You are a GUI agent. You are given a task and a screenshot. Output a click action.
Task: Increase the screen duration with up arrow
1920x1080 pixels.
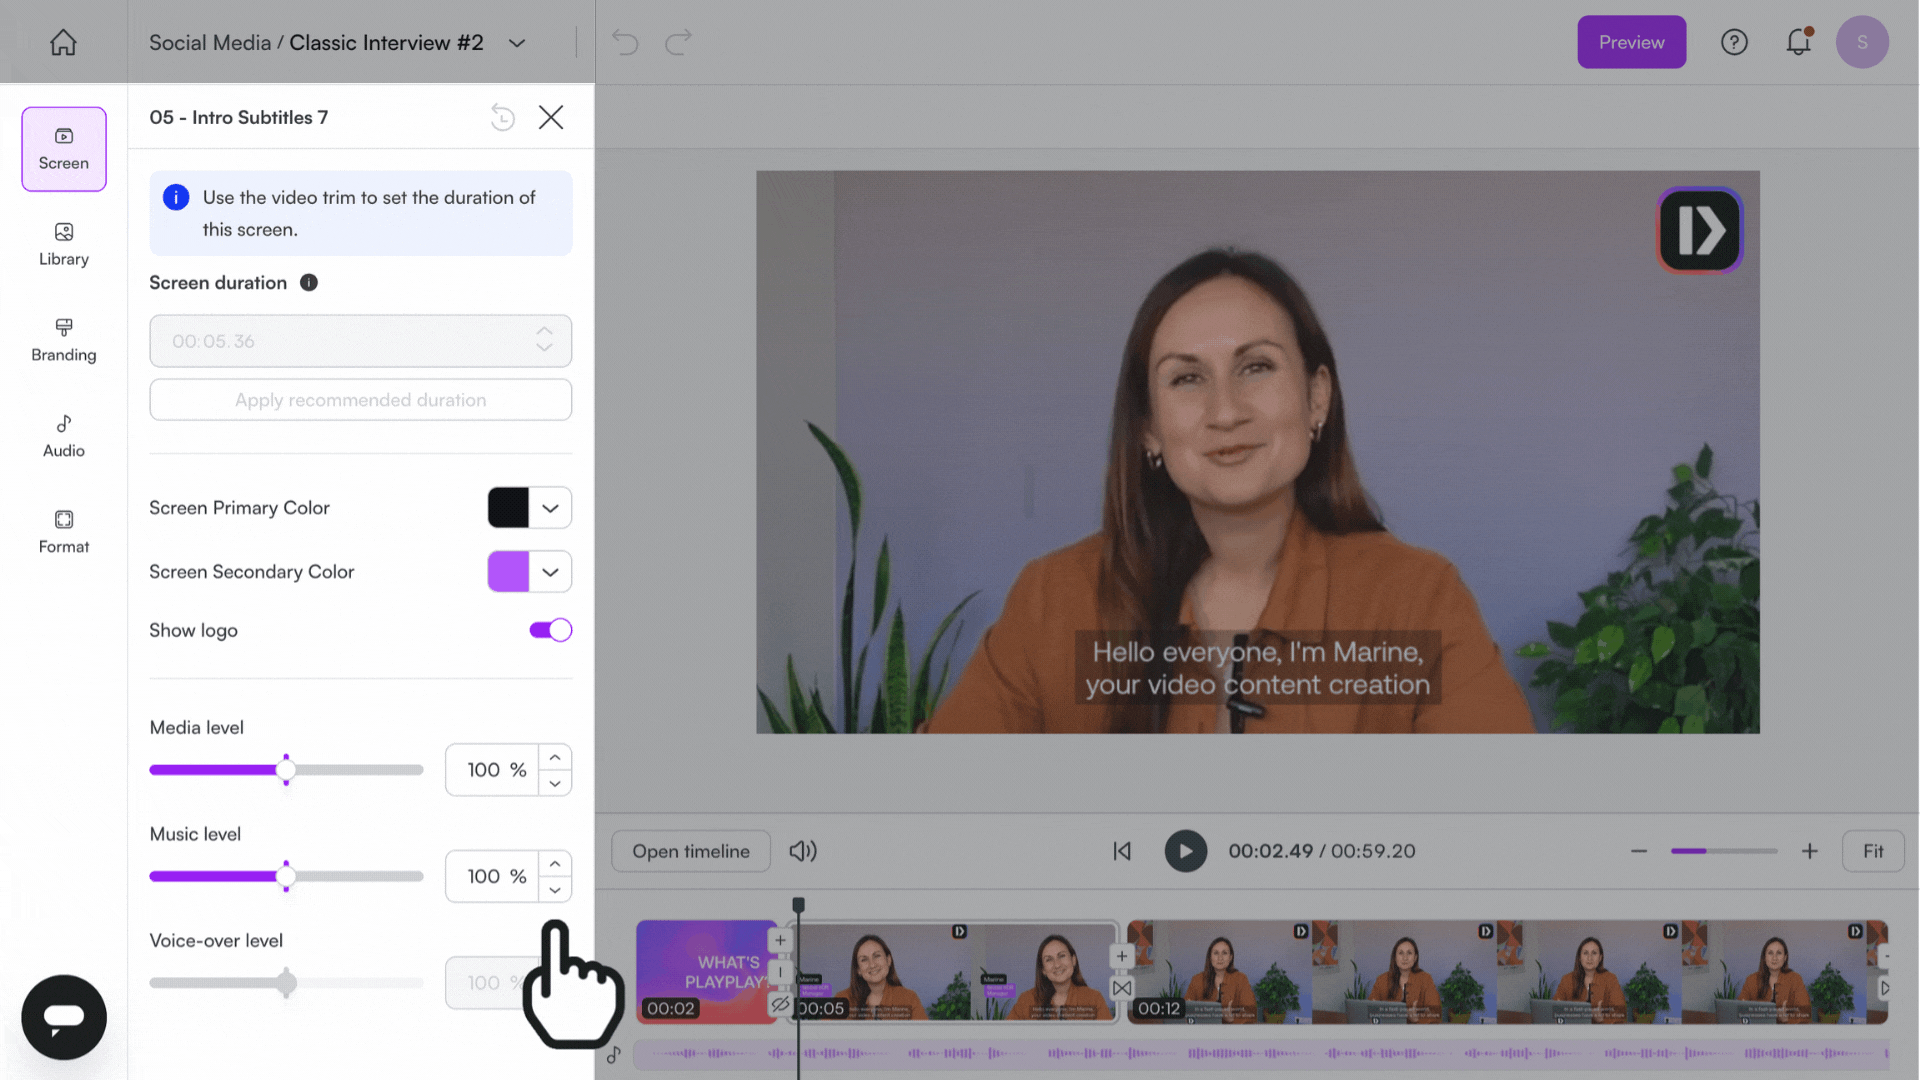[544, 331]
